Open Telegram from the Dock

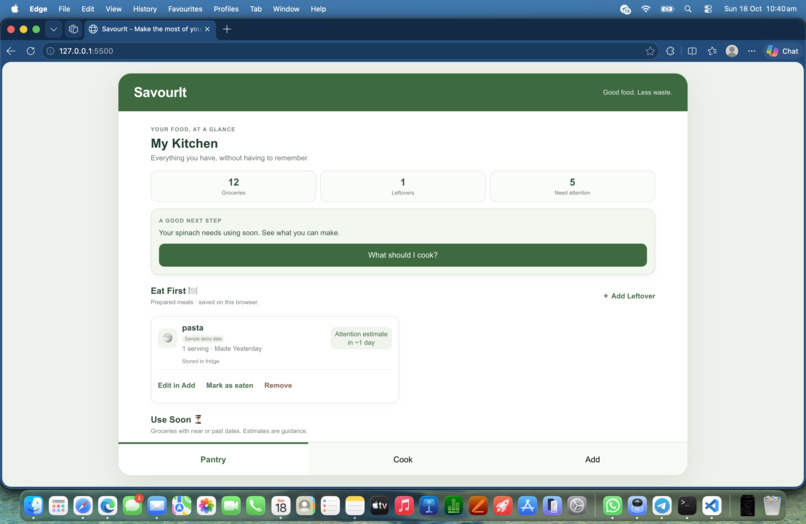pyautogui.click(x=662, y=506)
